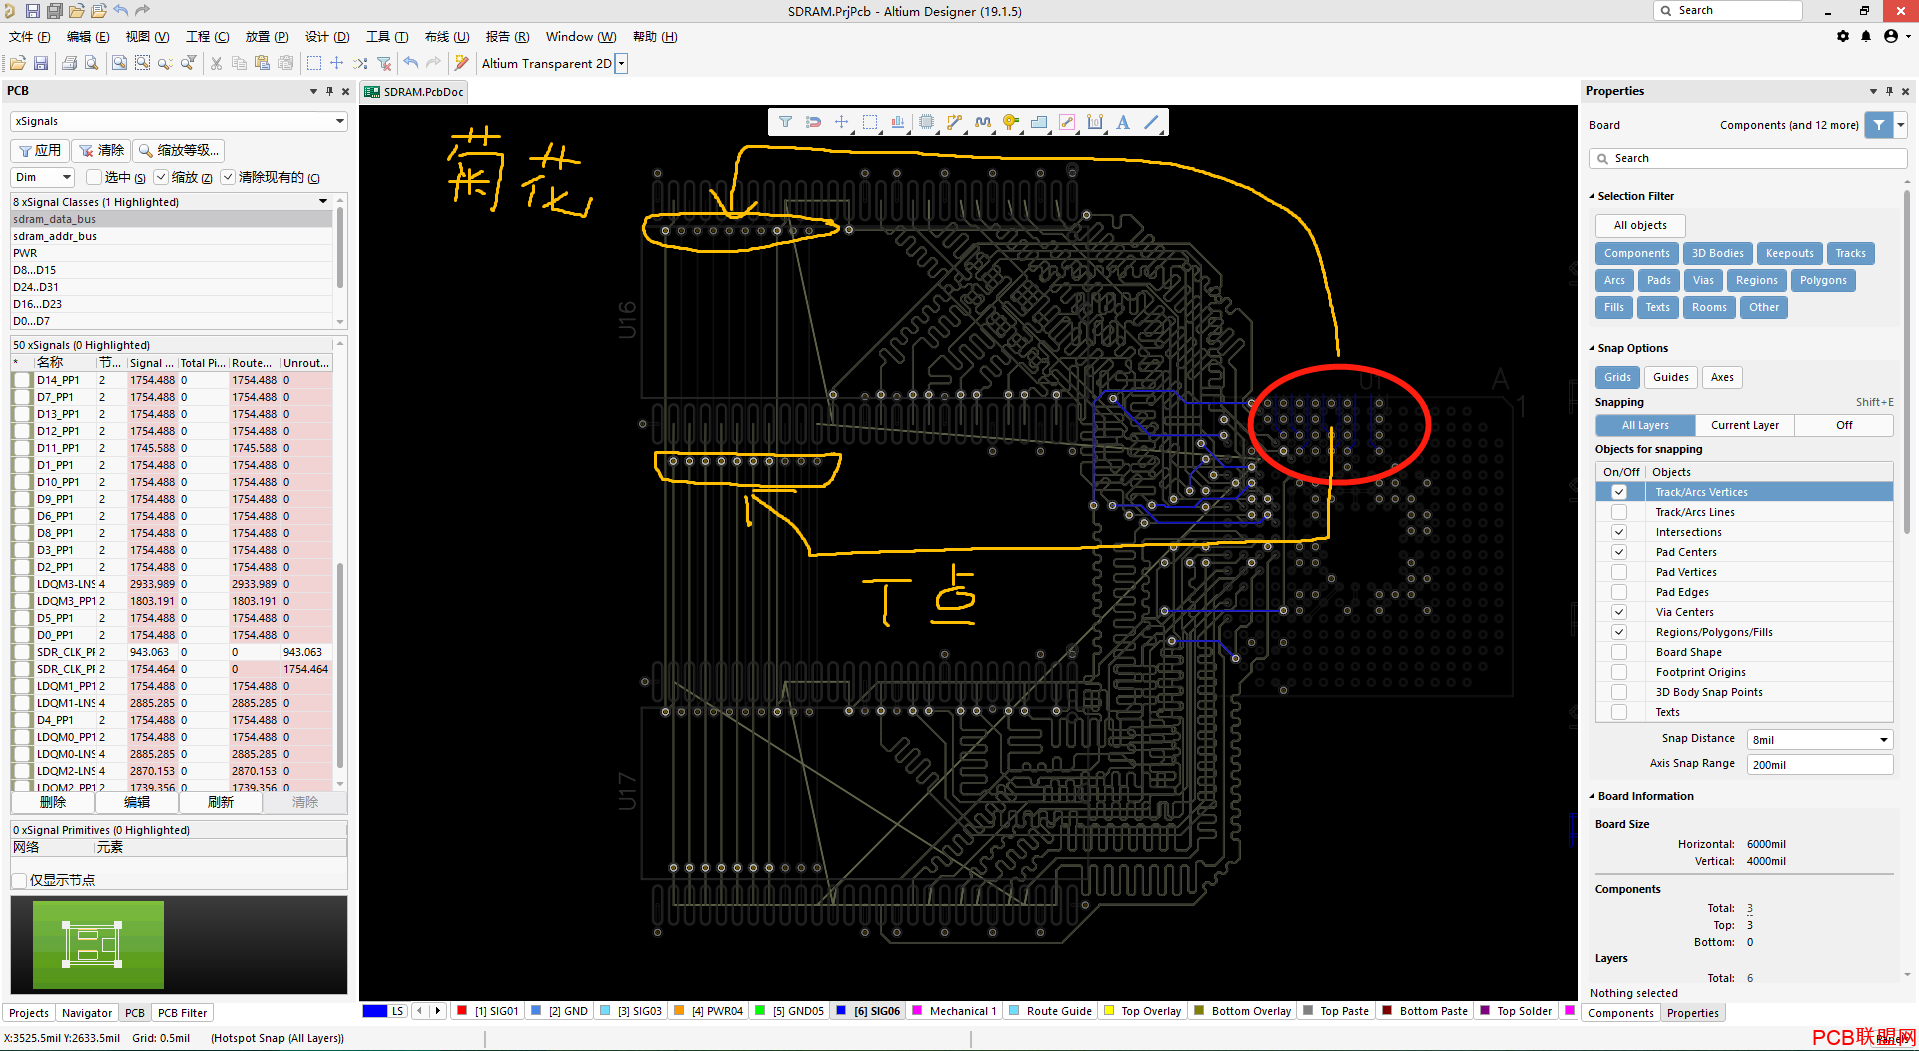Switch to the SDRAM.PcbDoc document tab
The width and height of the screenshot is (1919, 1051).
point(414,92)
